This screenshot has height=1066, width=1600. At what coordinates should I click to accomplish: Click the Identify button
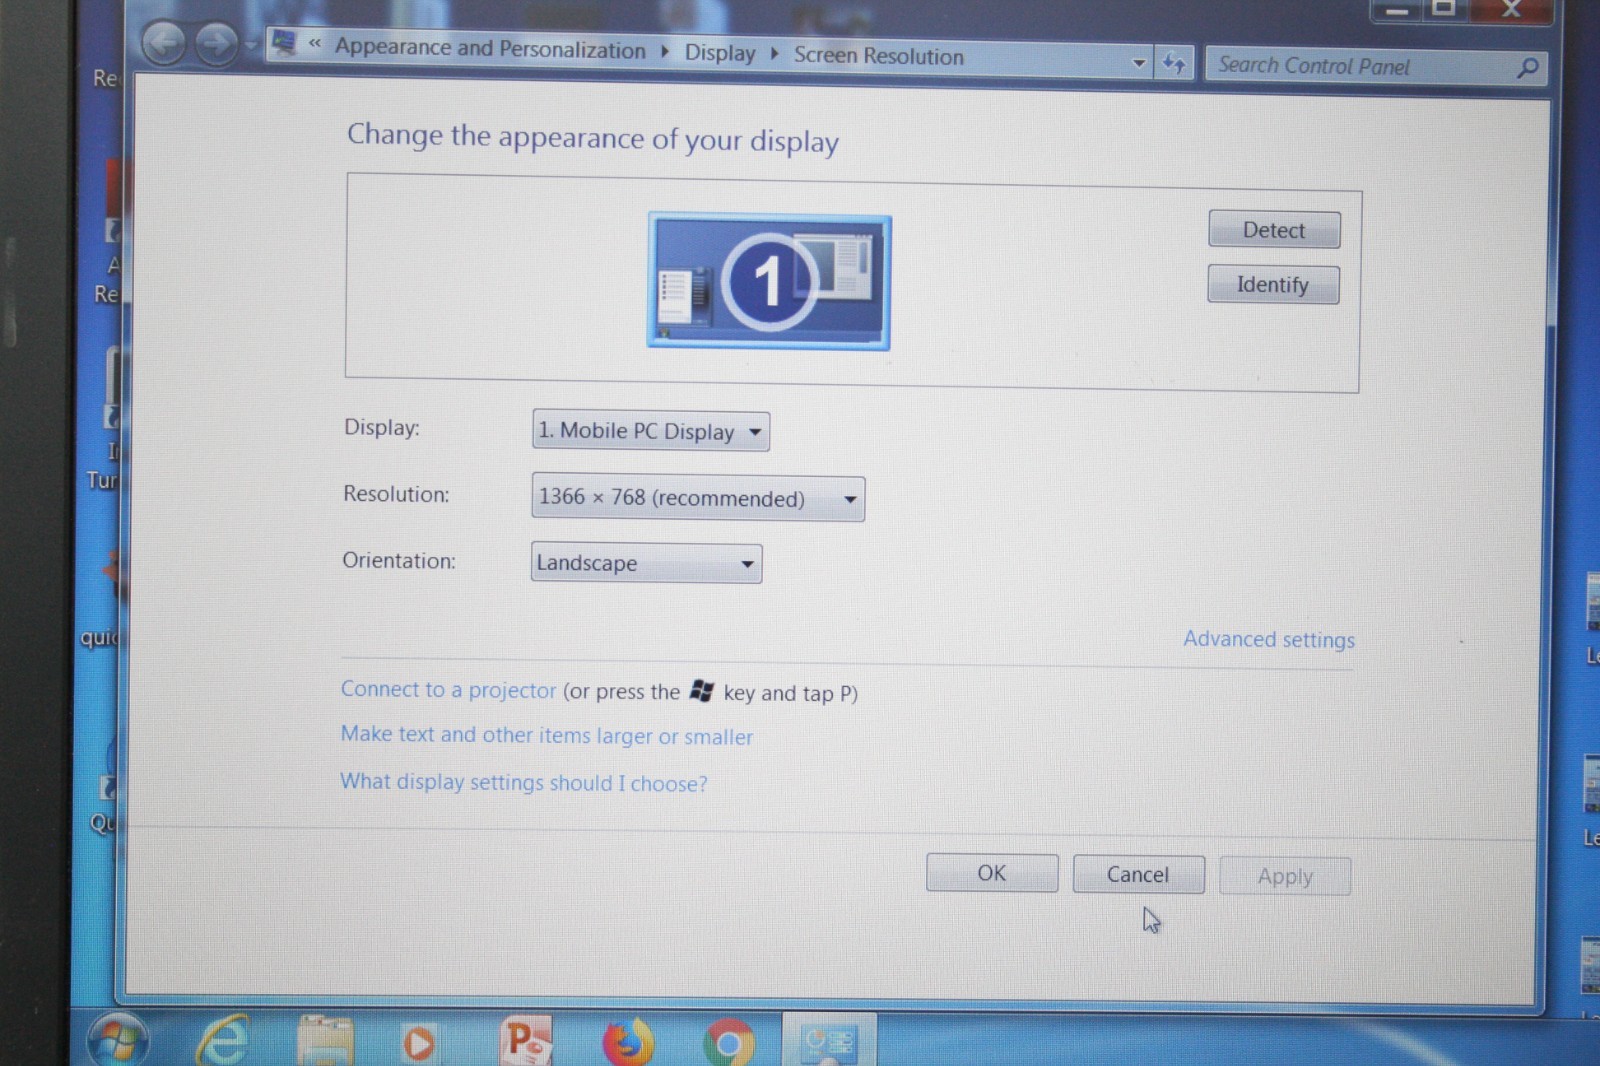(x=1273, y=285)
